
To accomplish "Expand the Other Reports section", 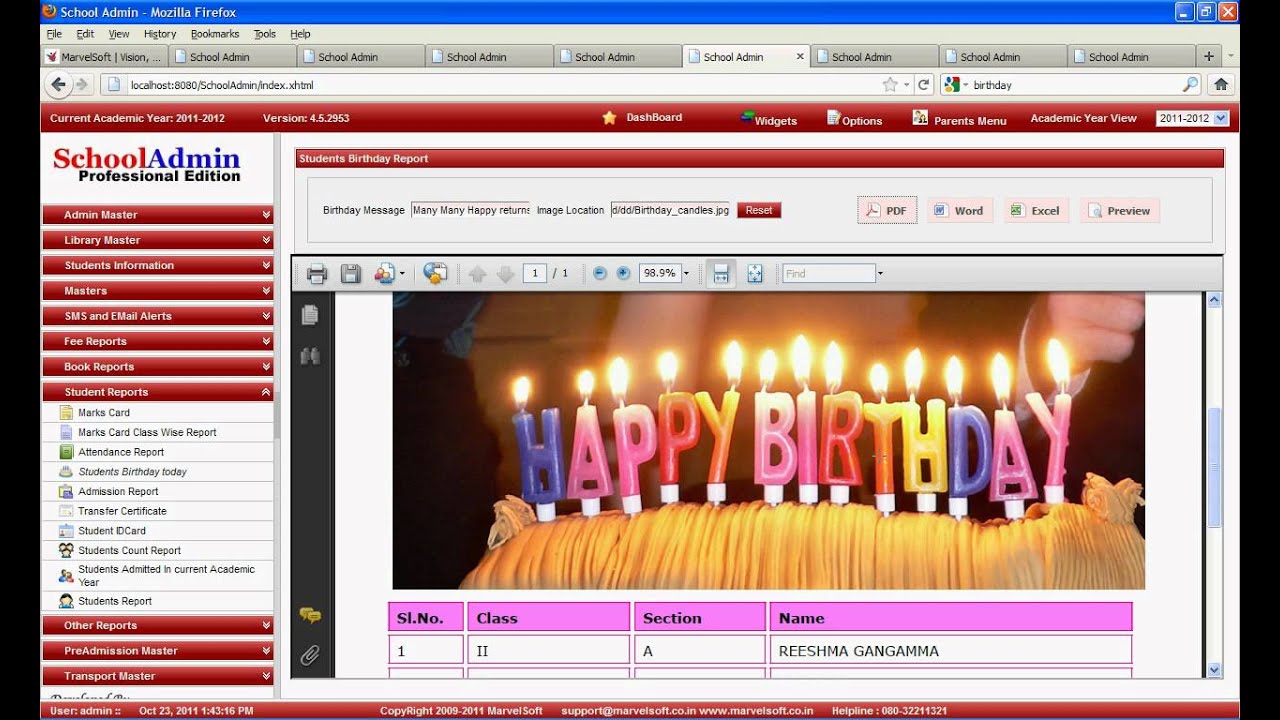I will tap(157, 625).
